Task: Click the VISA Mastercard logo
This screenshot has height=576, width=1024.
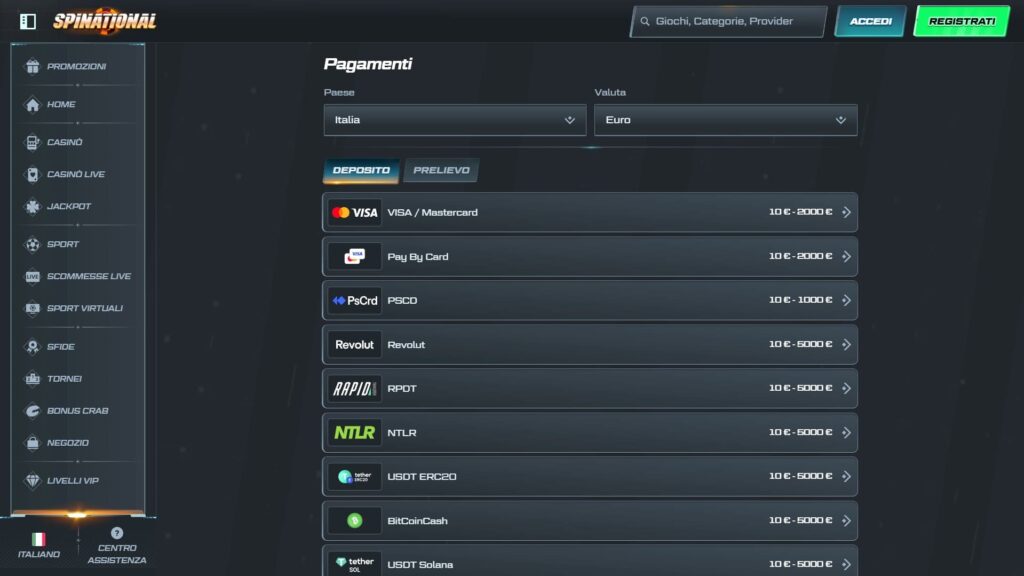Action: (x=355, y=212)
